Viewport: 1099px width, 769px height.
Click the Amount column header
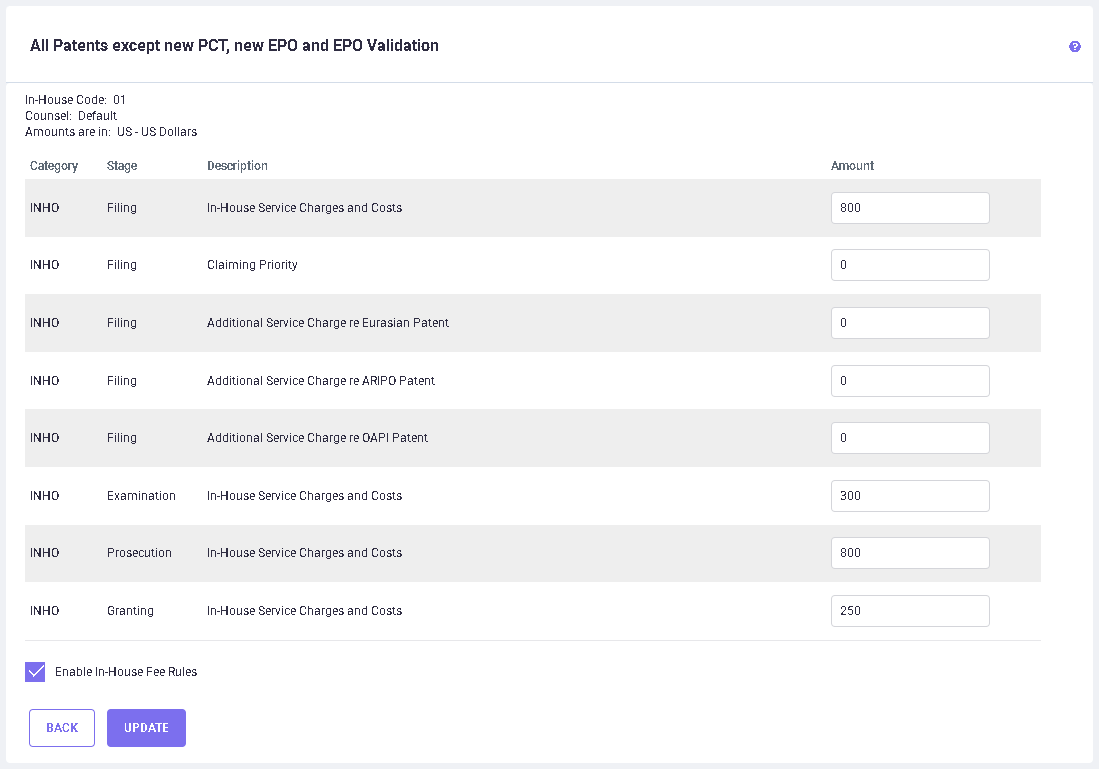click(852, 166)
